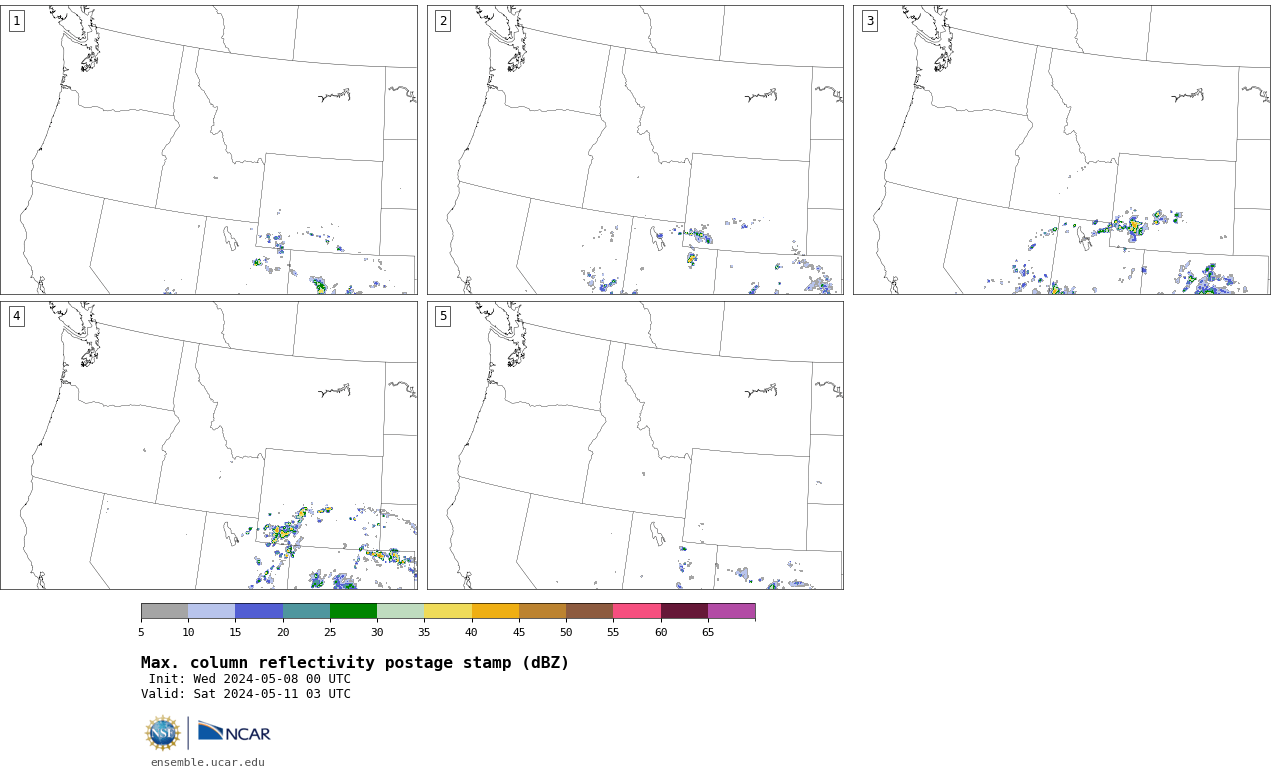Open ensemble member 1 reflectivity map
Viewport: 1280px width, 773px height.
[209, 150]
